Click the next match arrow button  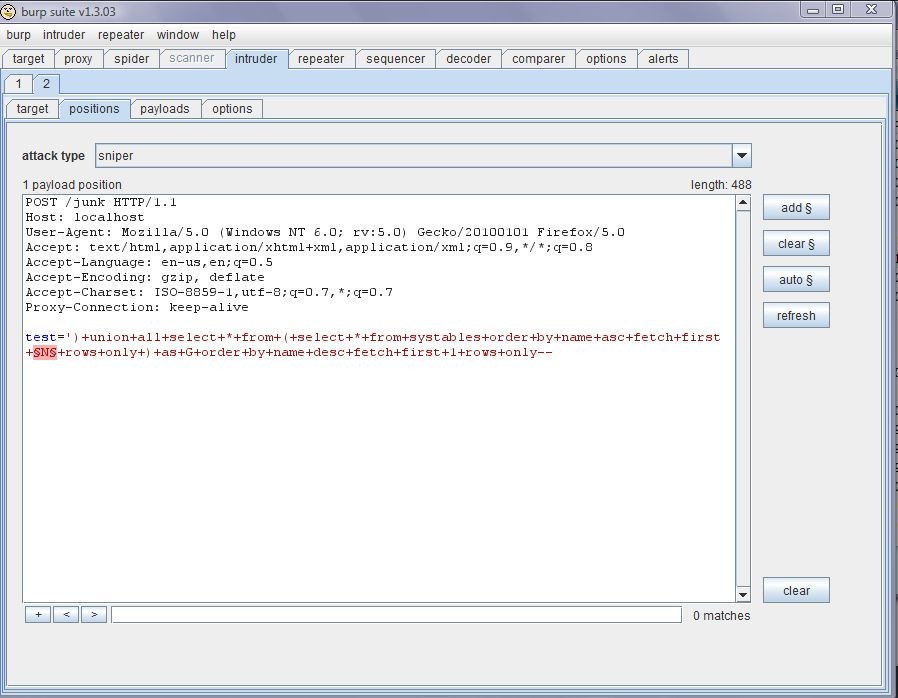[x=94, y=614]
